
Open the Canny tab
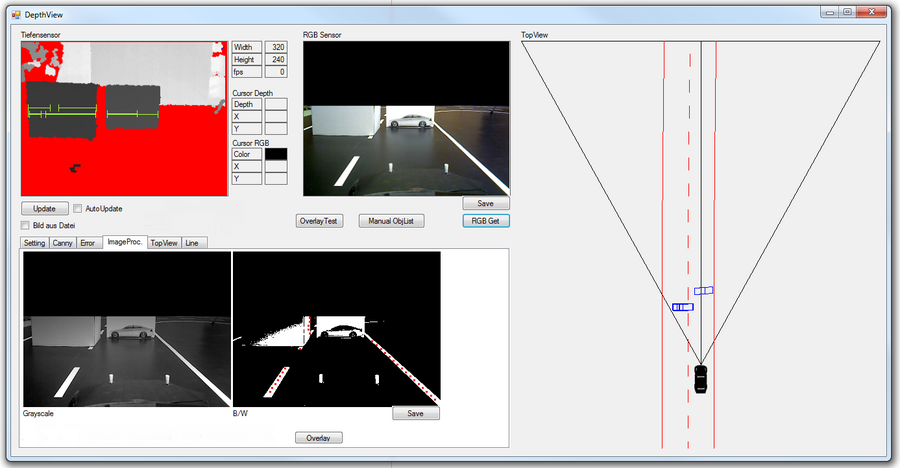click(x=63, y=243)
